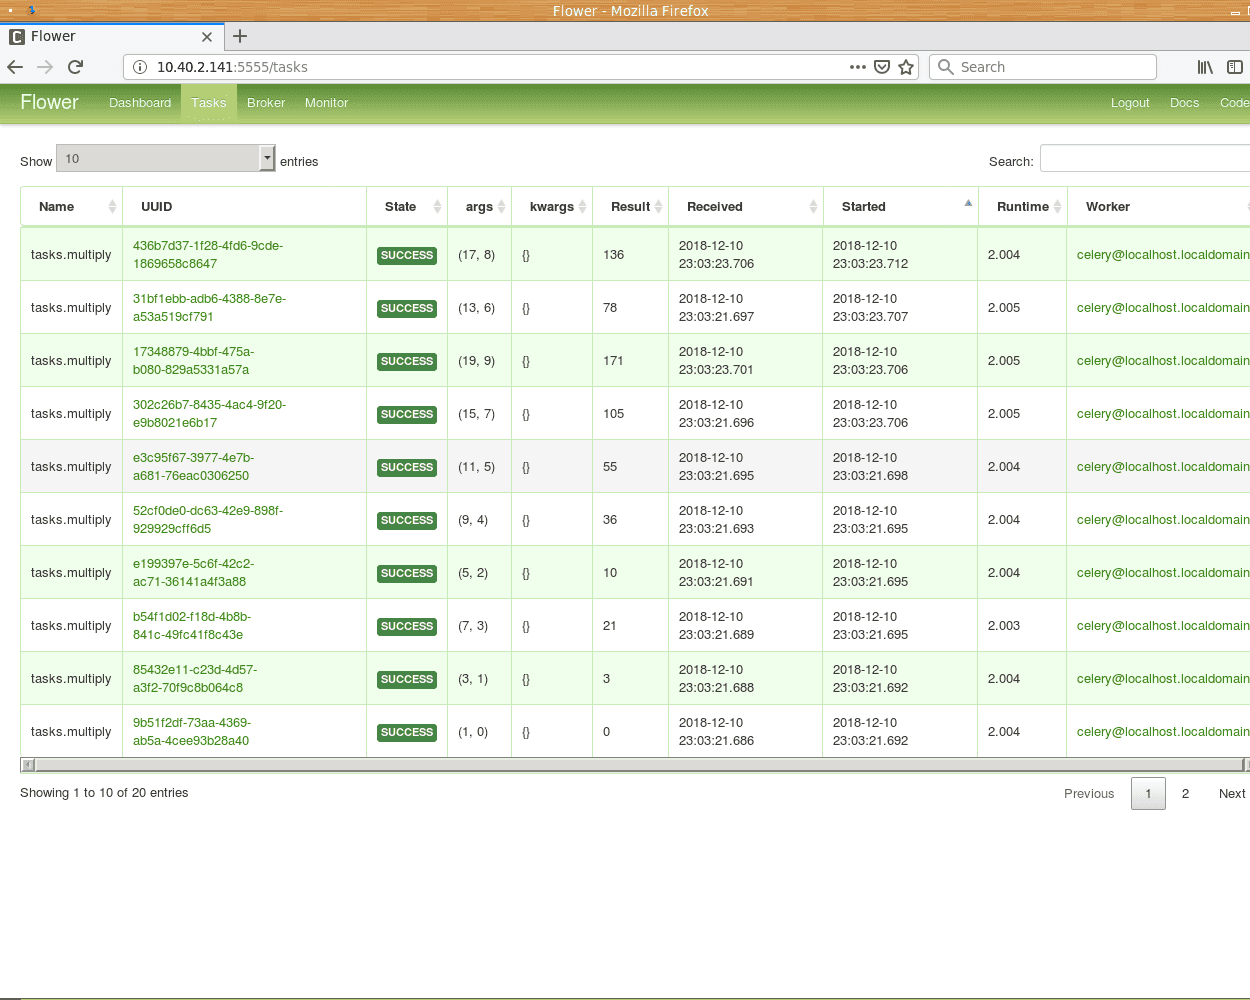Click the magnifier icon in the search box

pyautogui.click(x=945, y=67)
